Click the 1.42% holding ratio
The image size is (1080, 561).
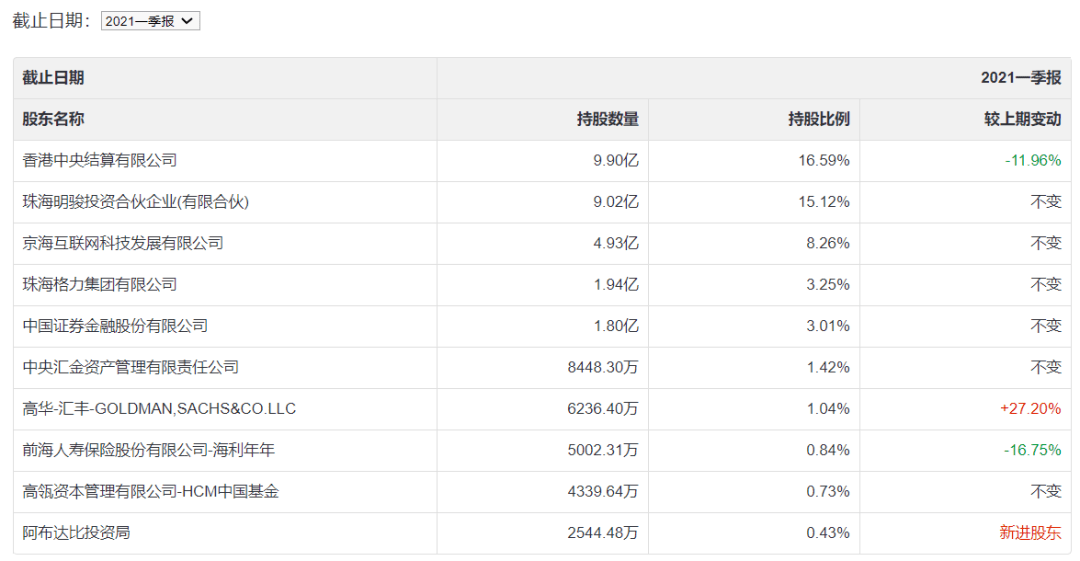click(x=828, y=367)
